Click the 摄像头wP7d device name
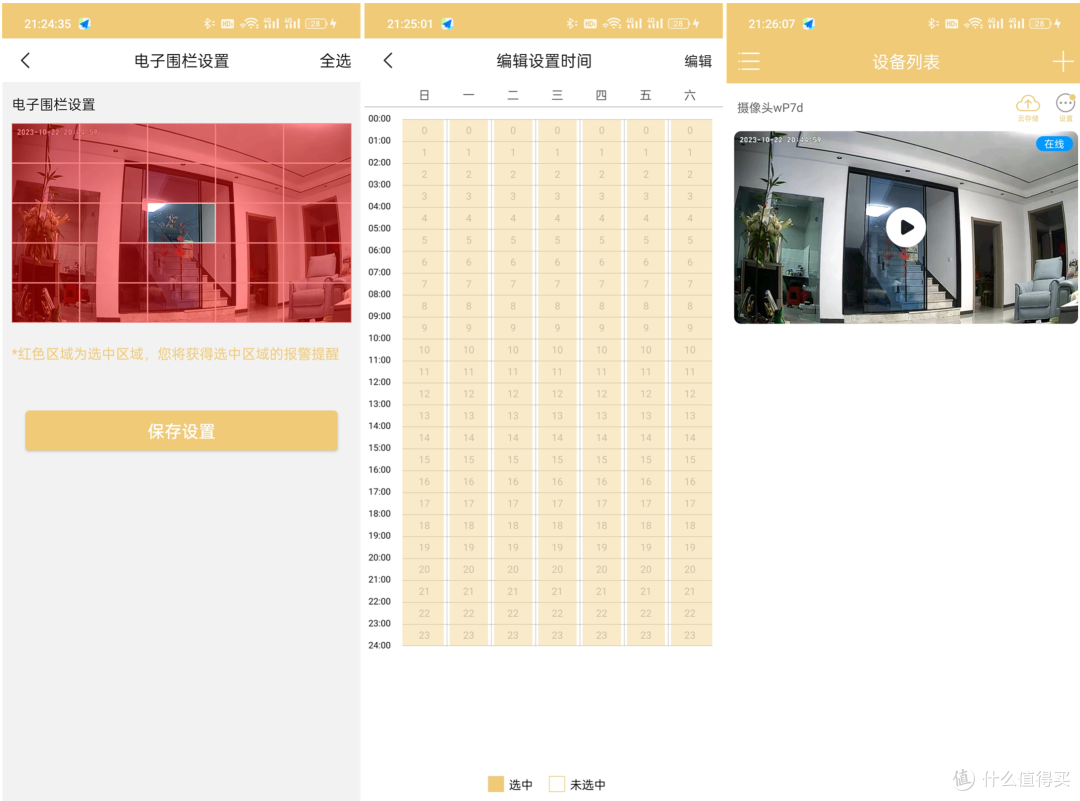 pyautogui.click(x=769, y=107)
